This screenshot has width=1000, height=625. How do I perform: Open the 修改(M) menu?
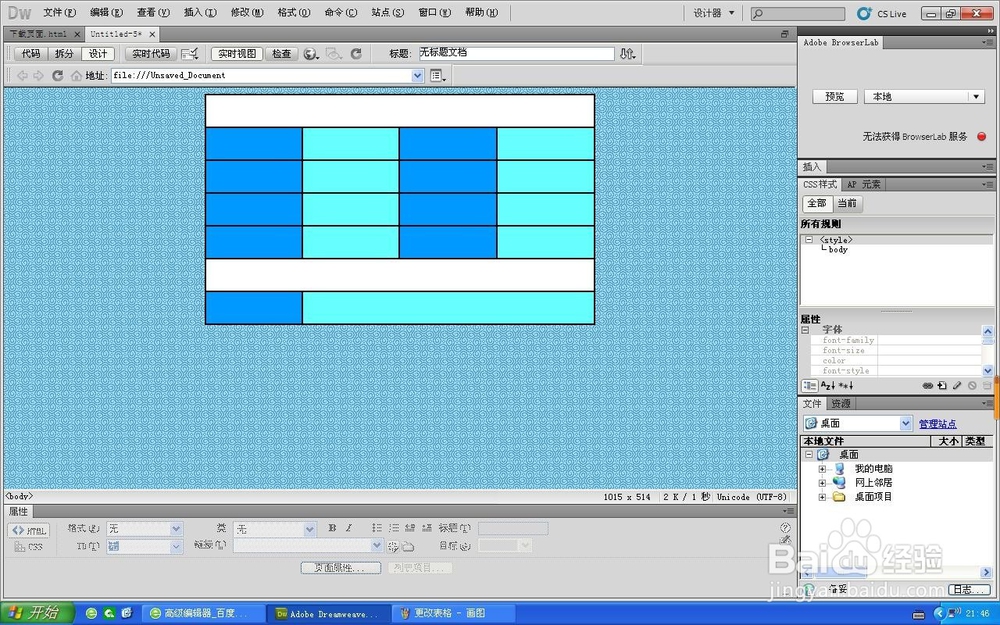coord(247,13)
